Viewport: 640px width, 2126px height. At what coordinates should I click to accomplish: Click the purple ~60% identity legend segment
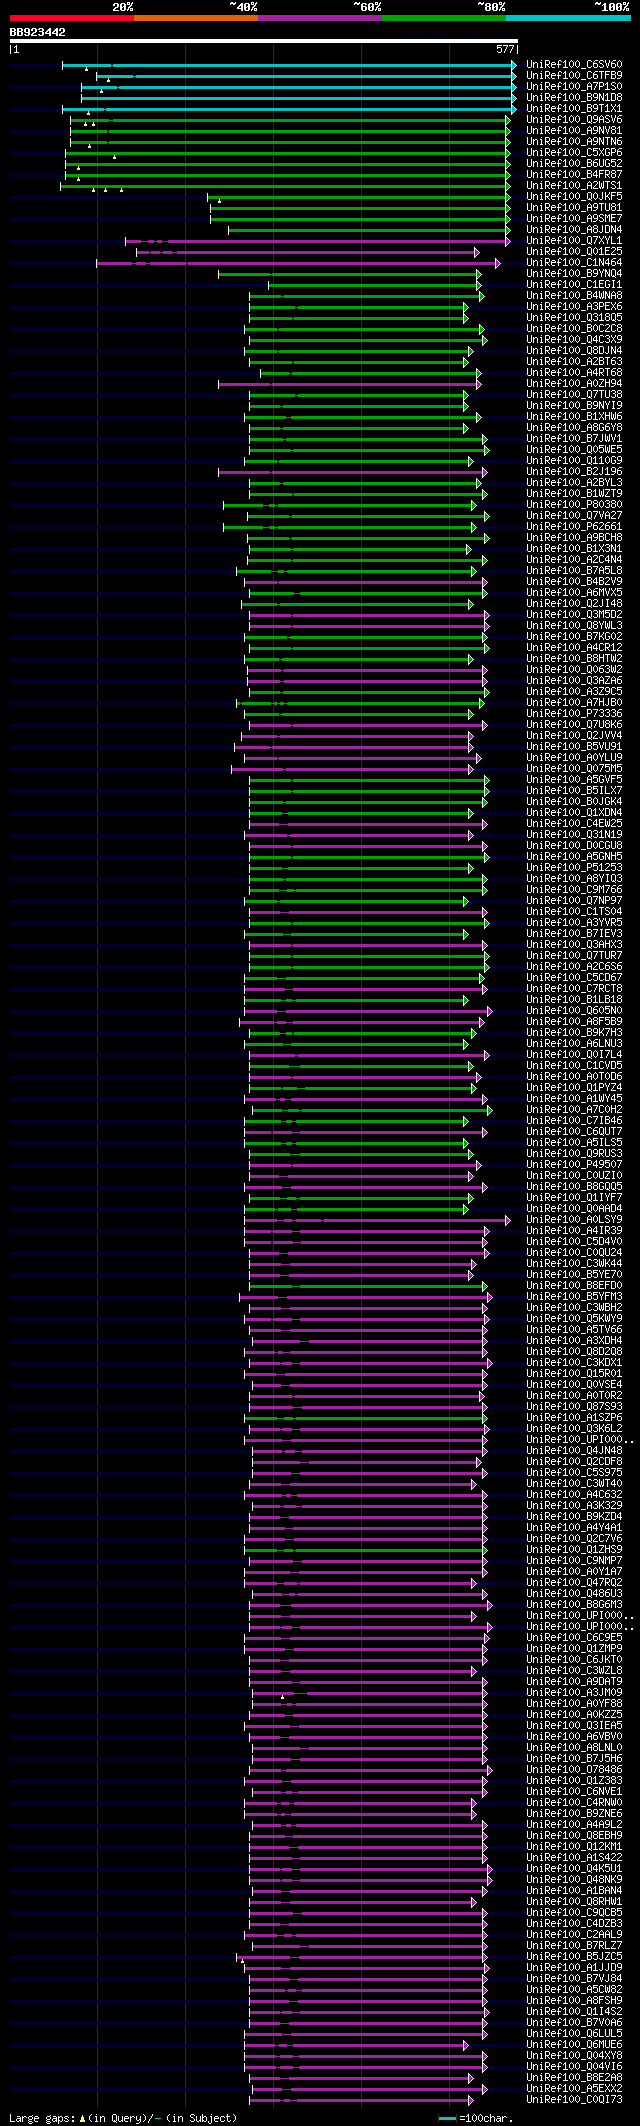click(319, 18)
